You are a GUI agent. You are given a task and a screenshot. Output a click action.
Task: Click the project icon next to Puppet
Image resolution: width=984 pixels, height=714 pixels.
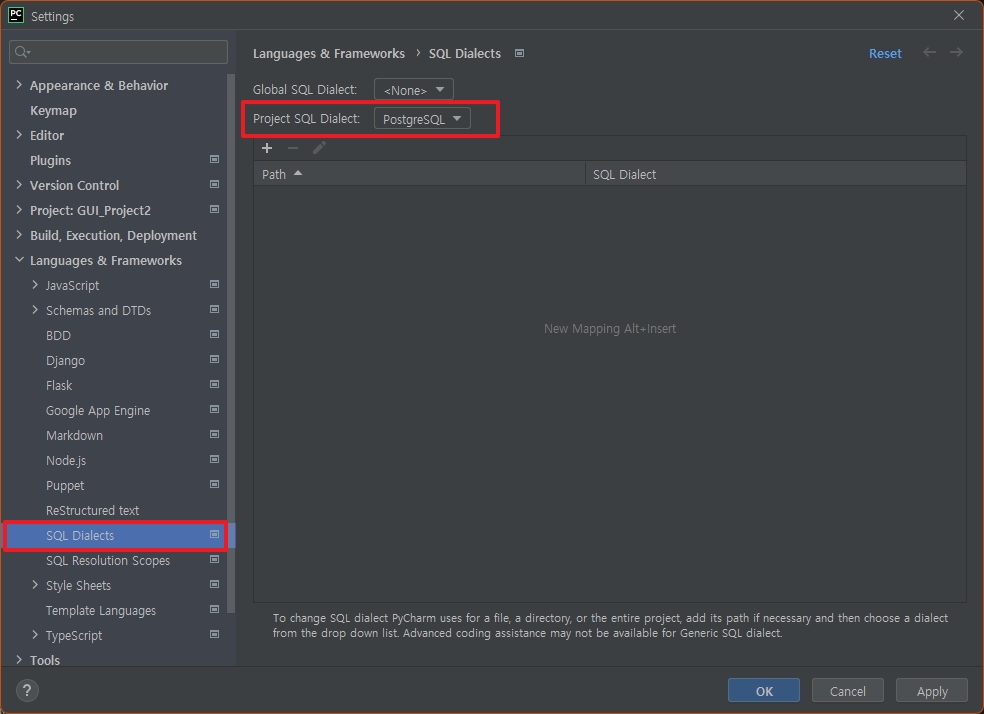[214, 484]
